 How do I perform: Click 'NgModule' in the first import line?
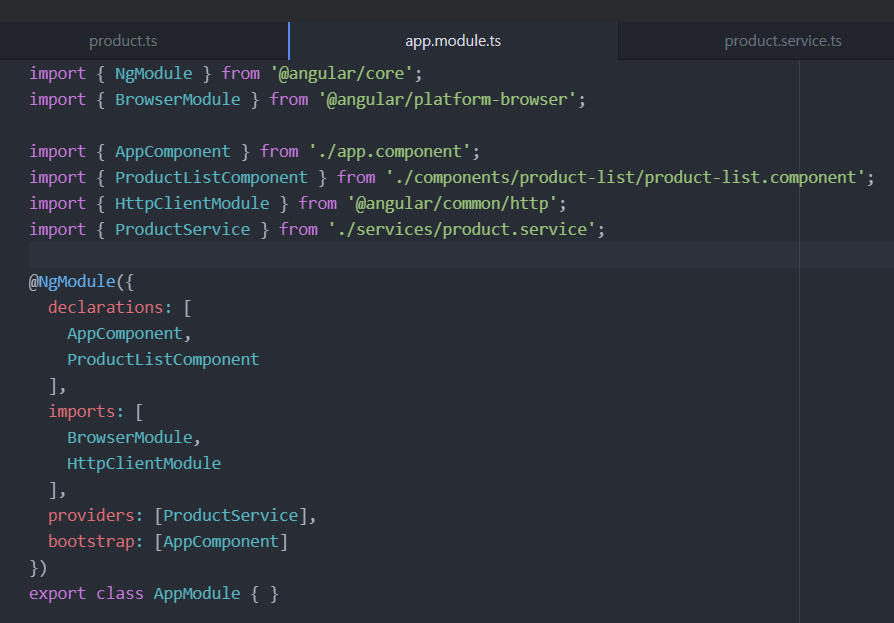click(x=153, y=74)
